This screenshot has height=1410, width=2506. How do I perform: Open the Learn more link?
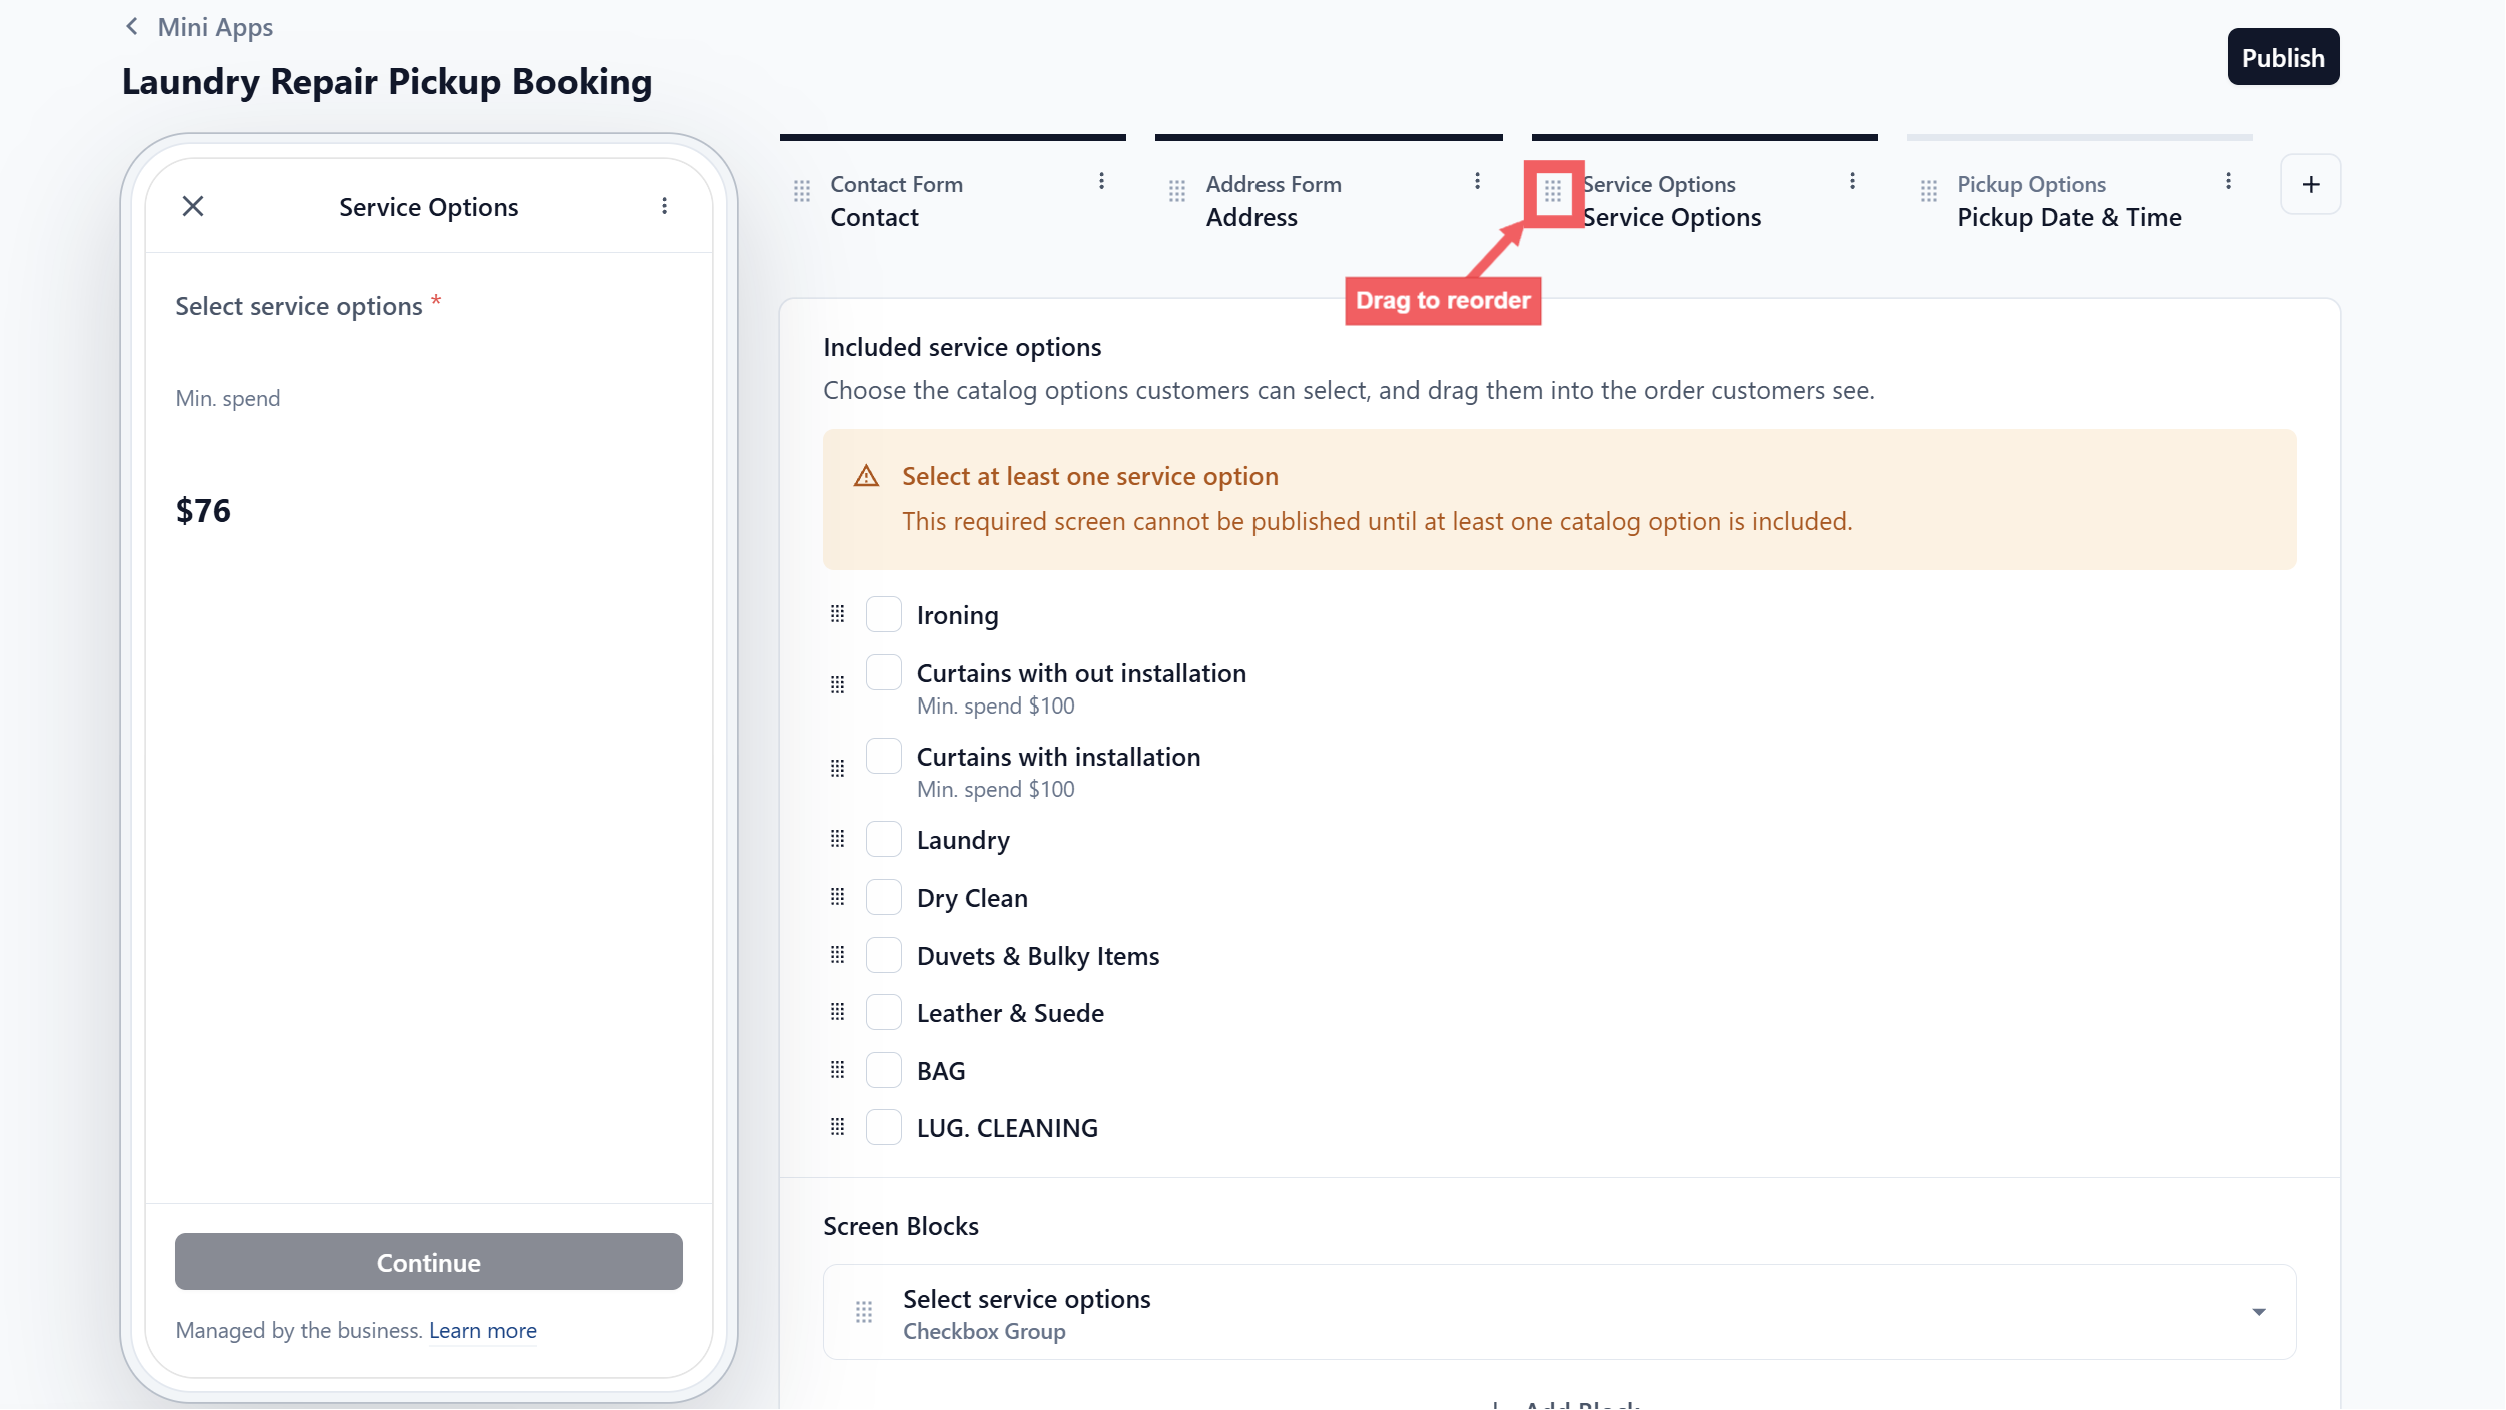coord(483,1331)
